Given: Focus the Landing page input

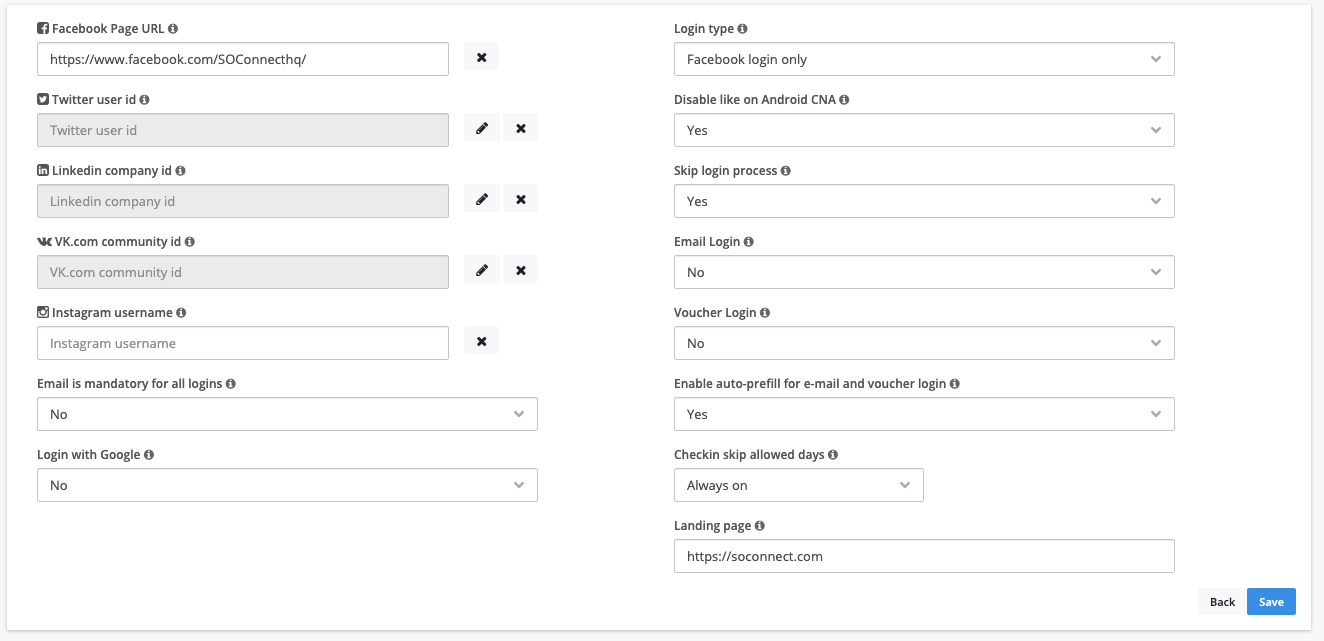Looking at the screenshot, I should click(x=924, y=556).
